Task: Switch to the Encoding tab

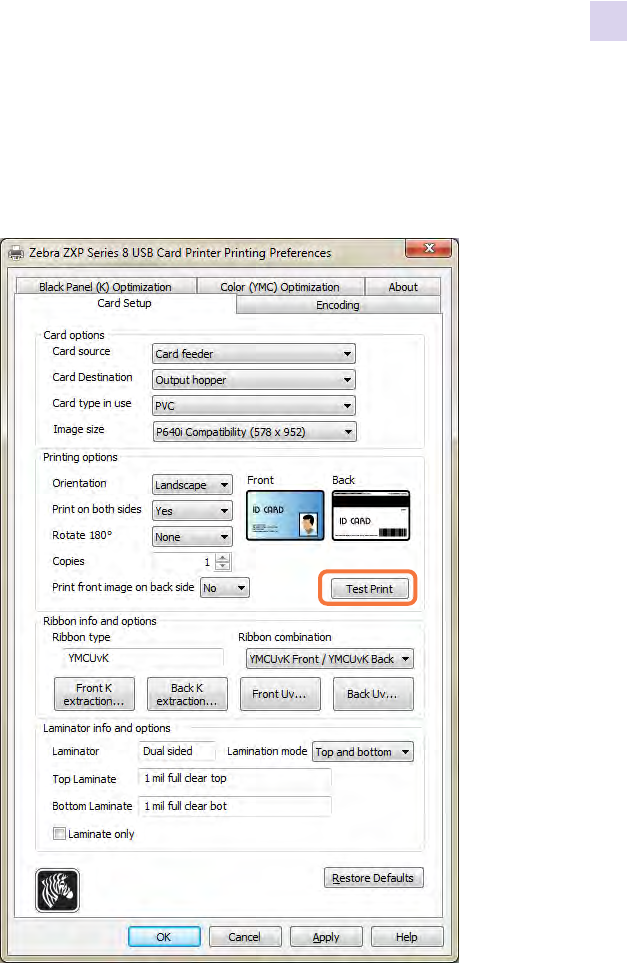Action: (338, 305)
